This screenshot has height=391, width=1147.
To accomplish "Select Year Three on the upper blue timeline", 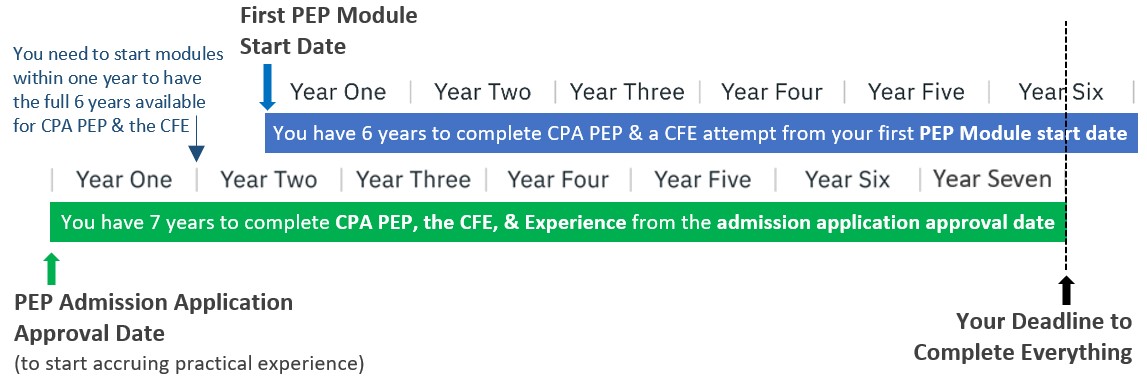I will pyautogui.click(x=627, y=92).
